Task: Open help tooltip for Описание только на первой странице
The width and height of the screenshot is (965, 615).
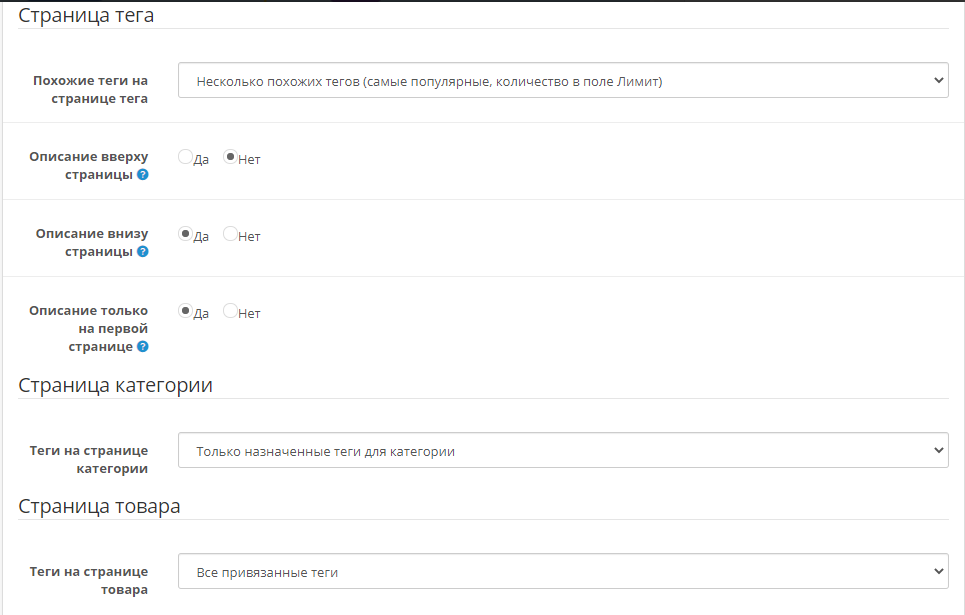Action: click(143, 347)
